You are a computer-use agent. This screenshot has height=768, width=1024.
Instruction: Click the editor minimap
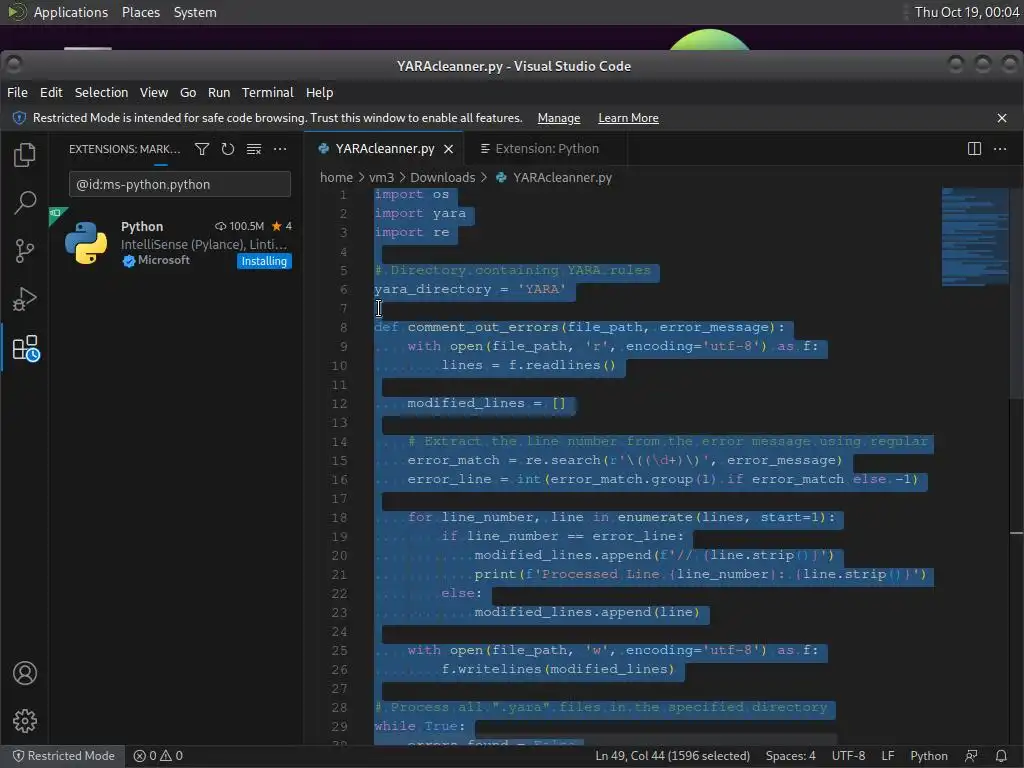975,237
